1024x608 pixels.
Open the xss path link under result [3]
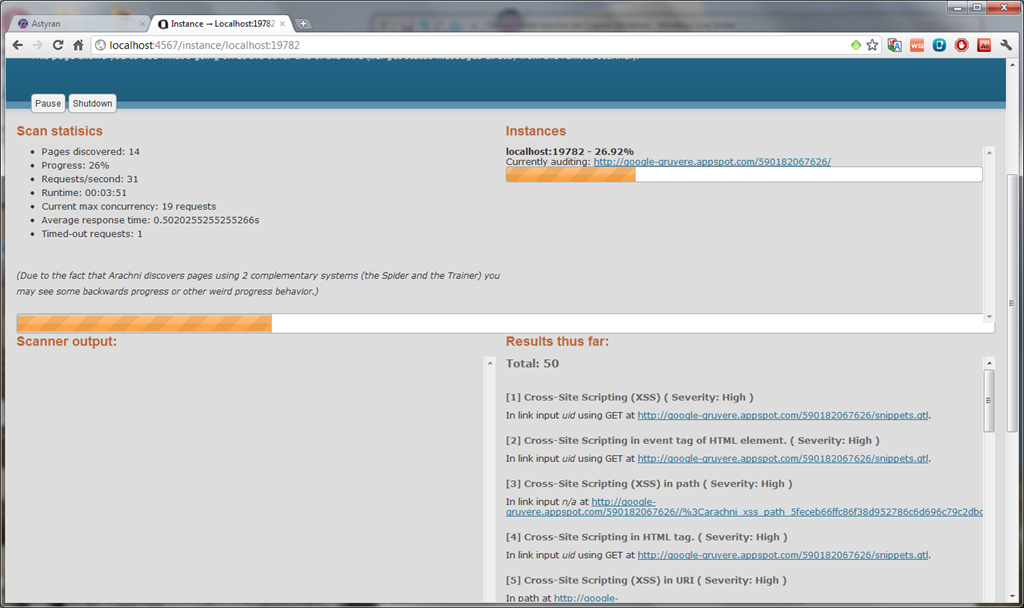(x=744, y=507)
